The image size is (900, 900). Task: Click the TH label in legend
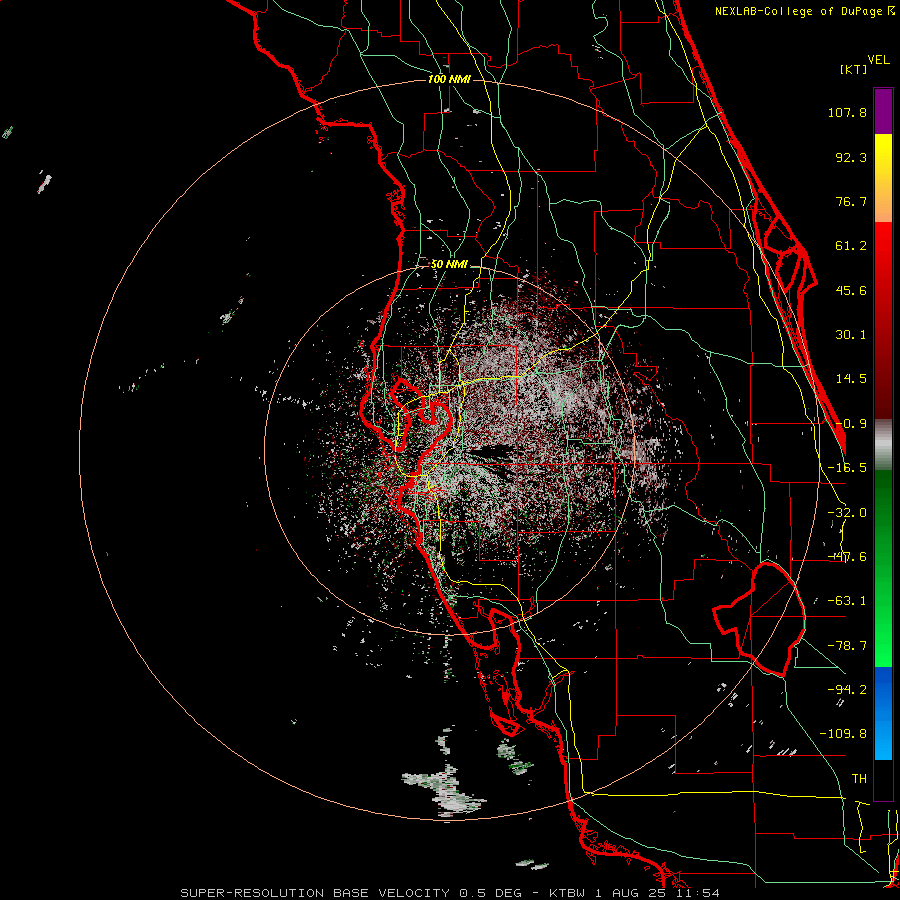859,778
